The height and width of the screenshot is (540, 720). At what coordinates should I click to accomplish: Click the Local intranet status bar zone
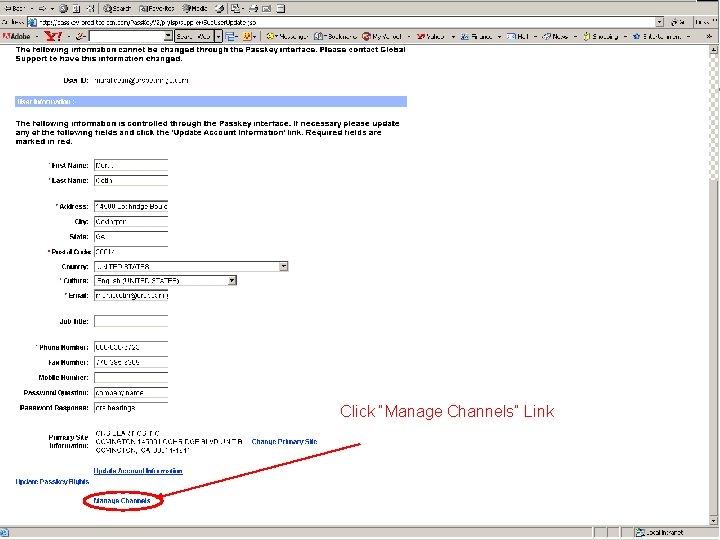(660, 533)
